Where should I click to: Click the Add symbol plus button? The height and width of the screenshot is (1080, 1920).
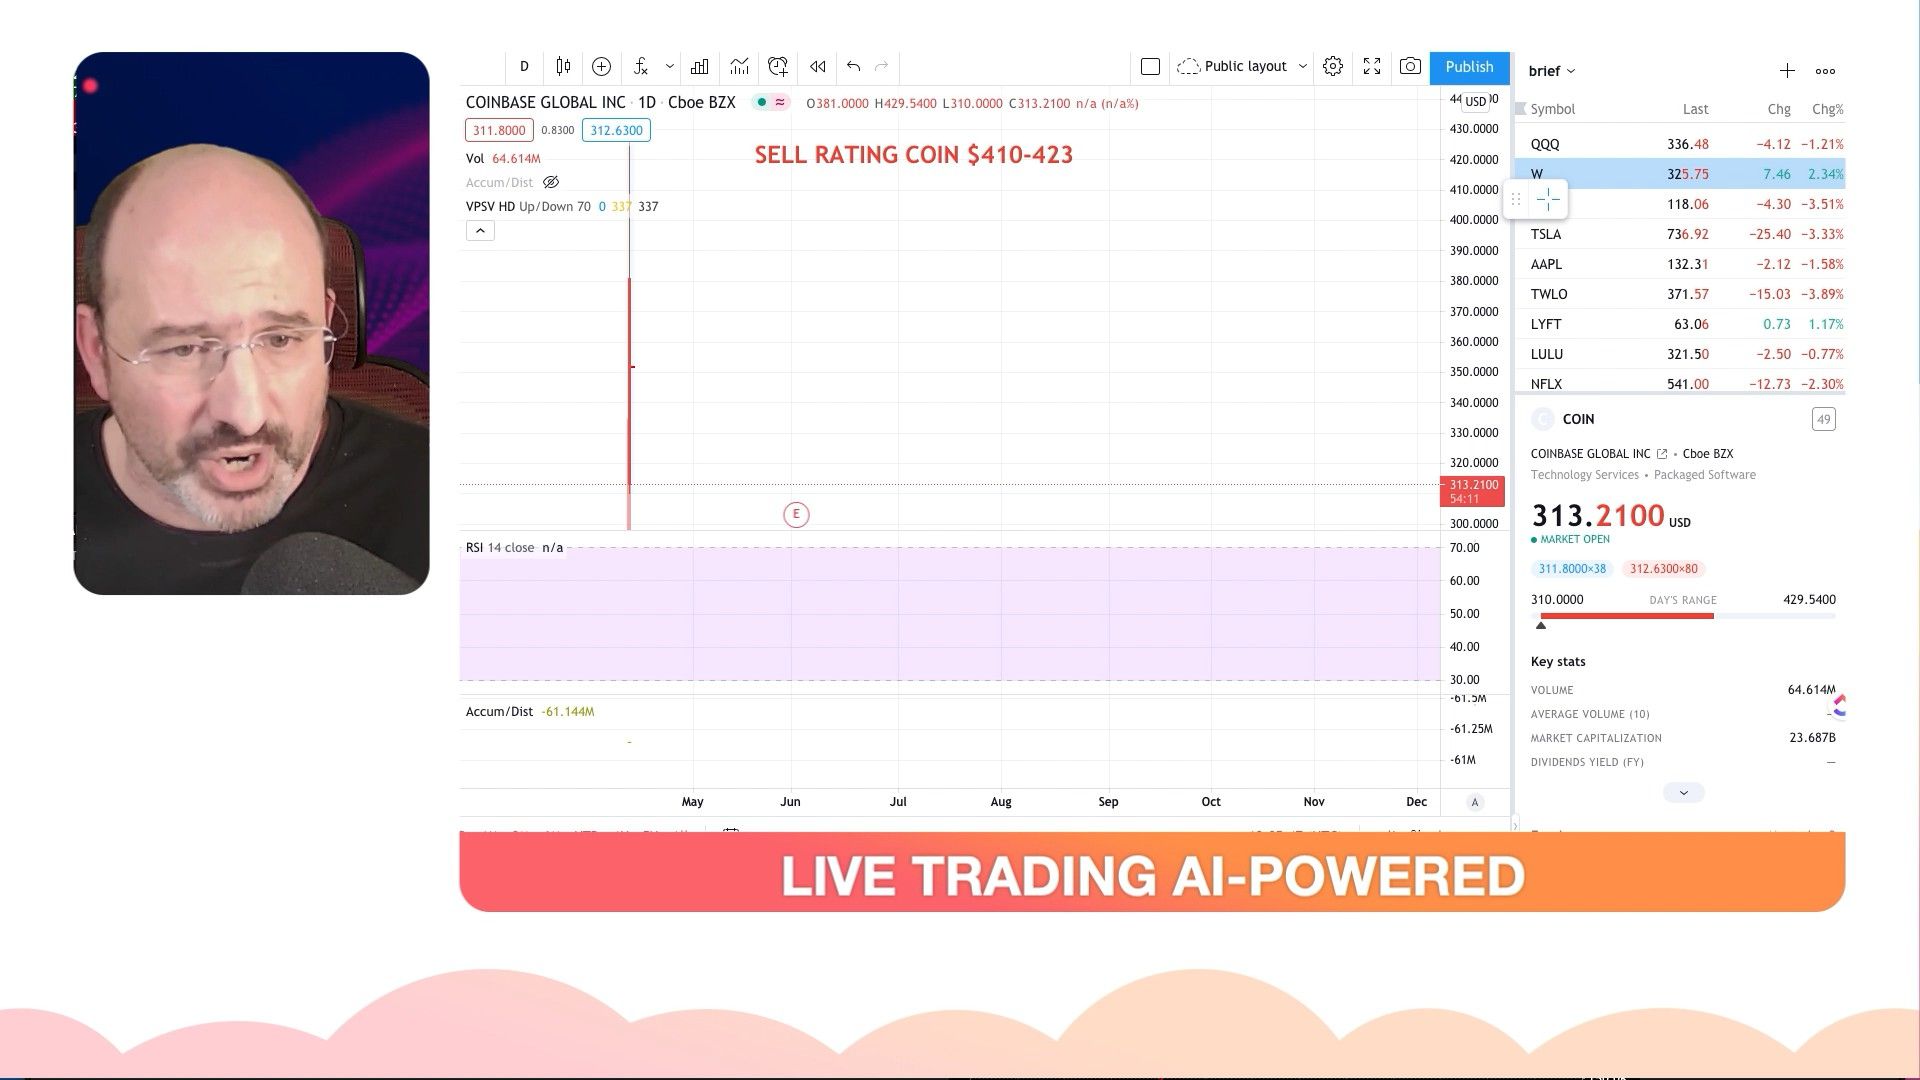1787,70
